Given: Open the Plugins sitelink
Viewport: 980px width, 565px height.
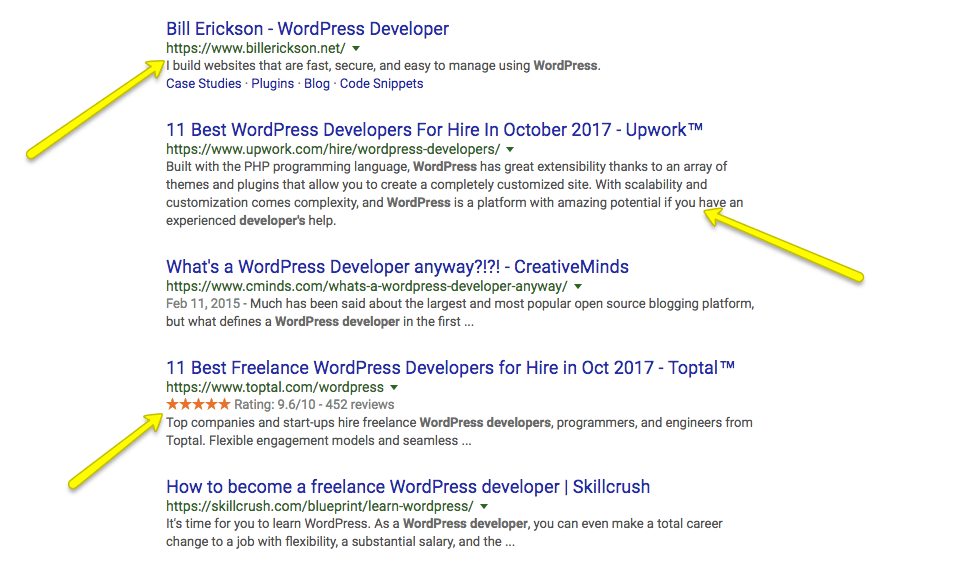Looking at the screenshot, I should tap(272, 83).
